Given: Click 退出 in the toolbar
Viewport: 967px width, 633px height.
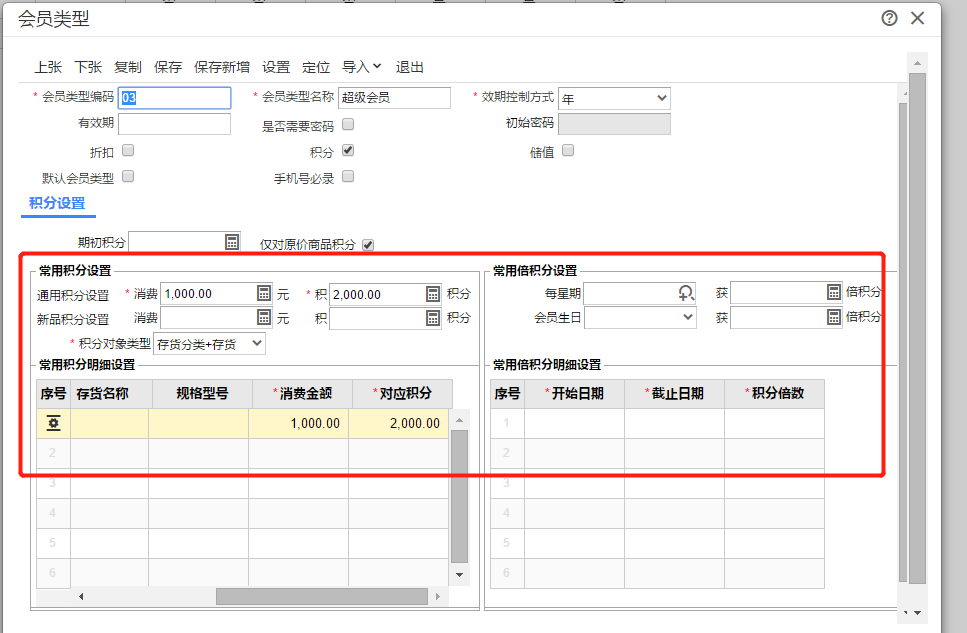Looking at the screenshot, I should click(x=409, y=67).
